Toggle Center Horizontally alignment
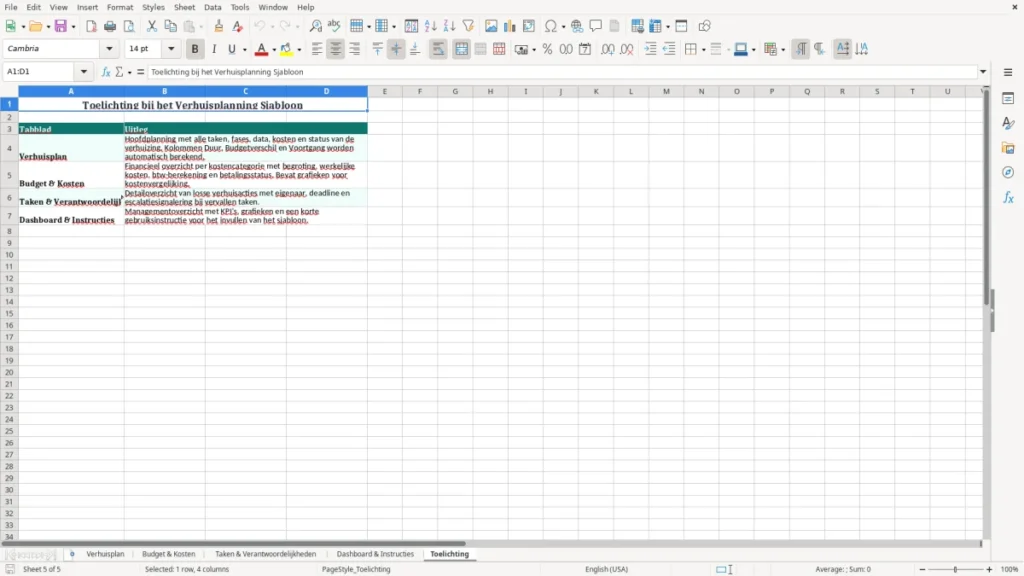Viewport: 1024px width, 576px height. tap(336, 49)
